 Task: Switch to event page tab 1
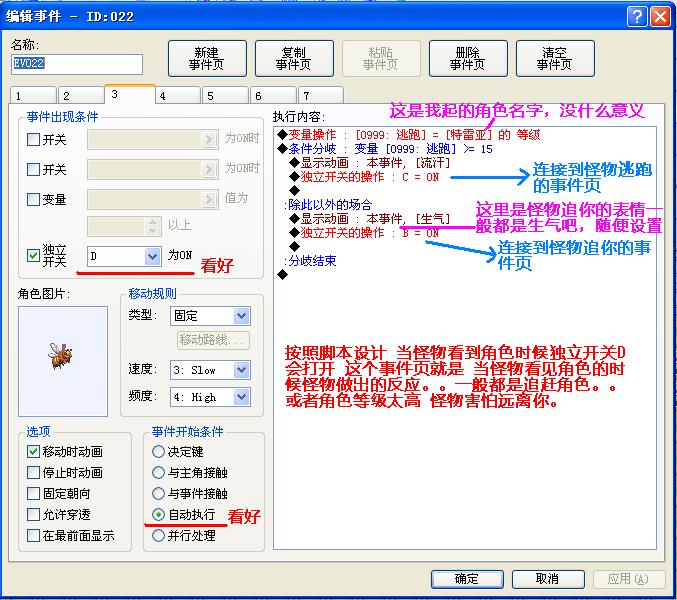pos(33,95)
